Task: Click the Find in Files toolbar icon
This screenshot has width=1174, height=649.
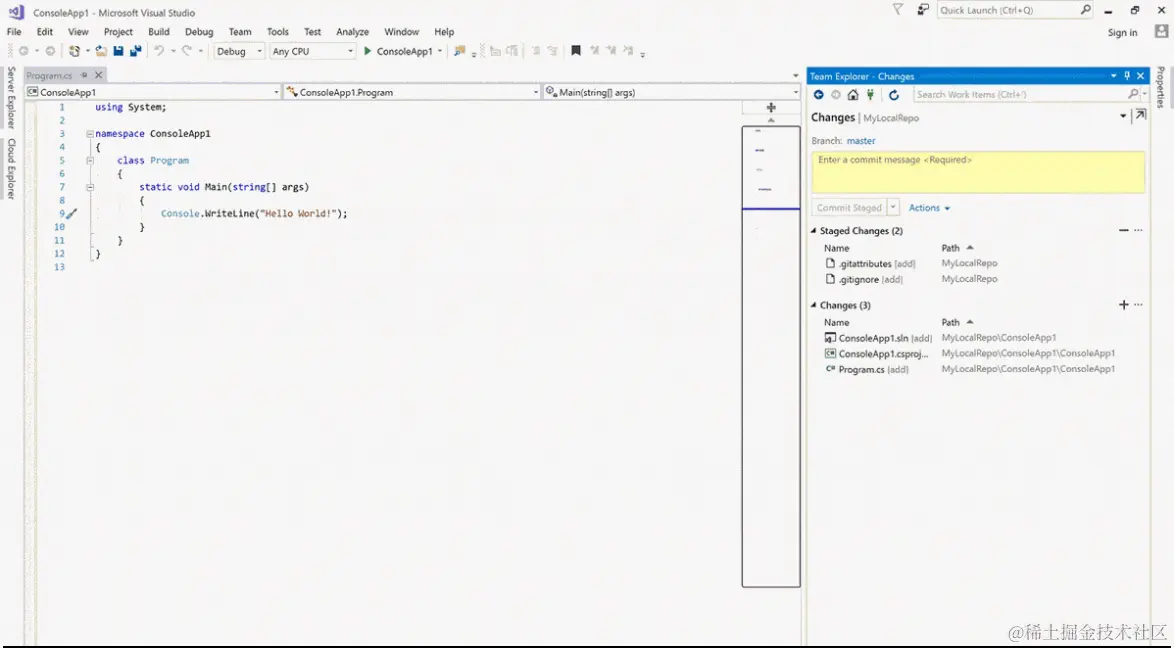Action: (460, 51)
